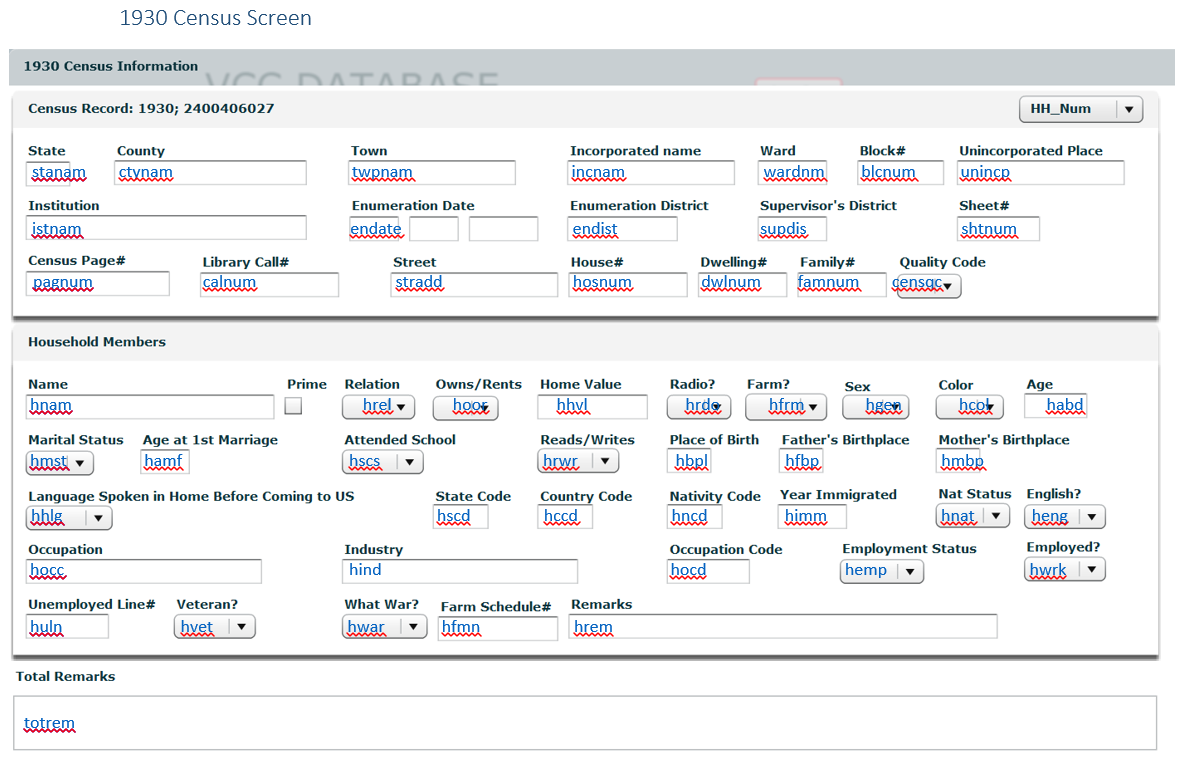Expand the Relation dropdown
1180x780 pixels.
point(378,407)
